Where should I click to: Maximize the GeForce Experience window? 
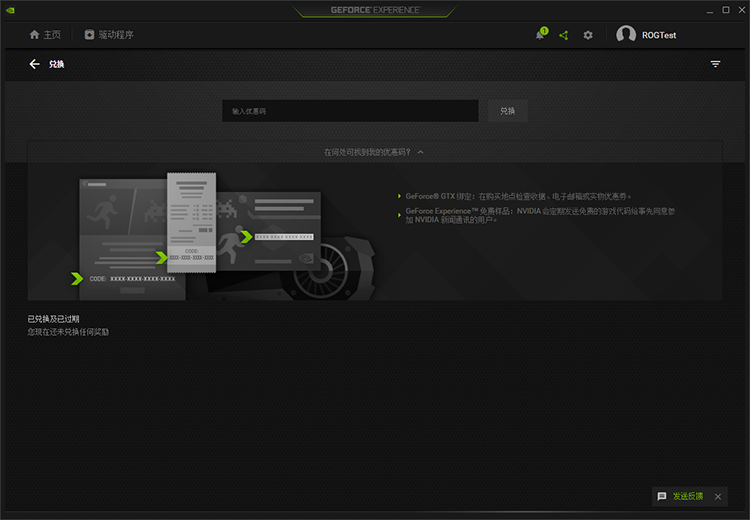(x=726, y=10)
